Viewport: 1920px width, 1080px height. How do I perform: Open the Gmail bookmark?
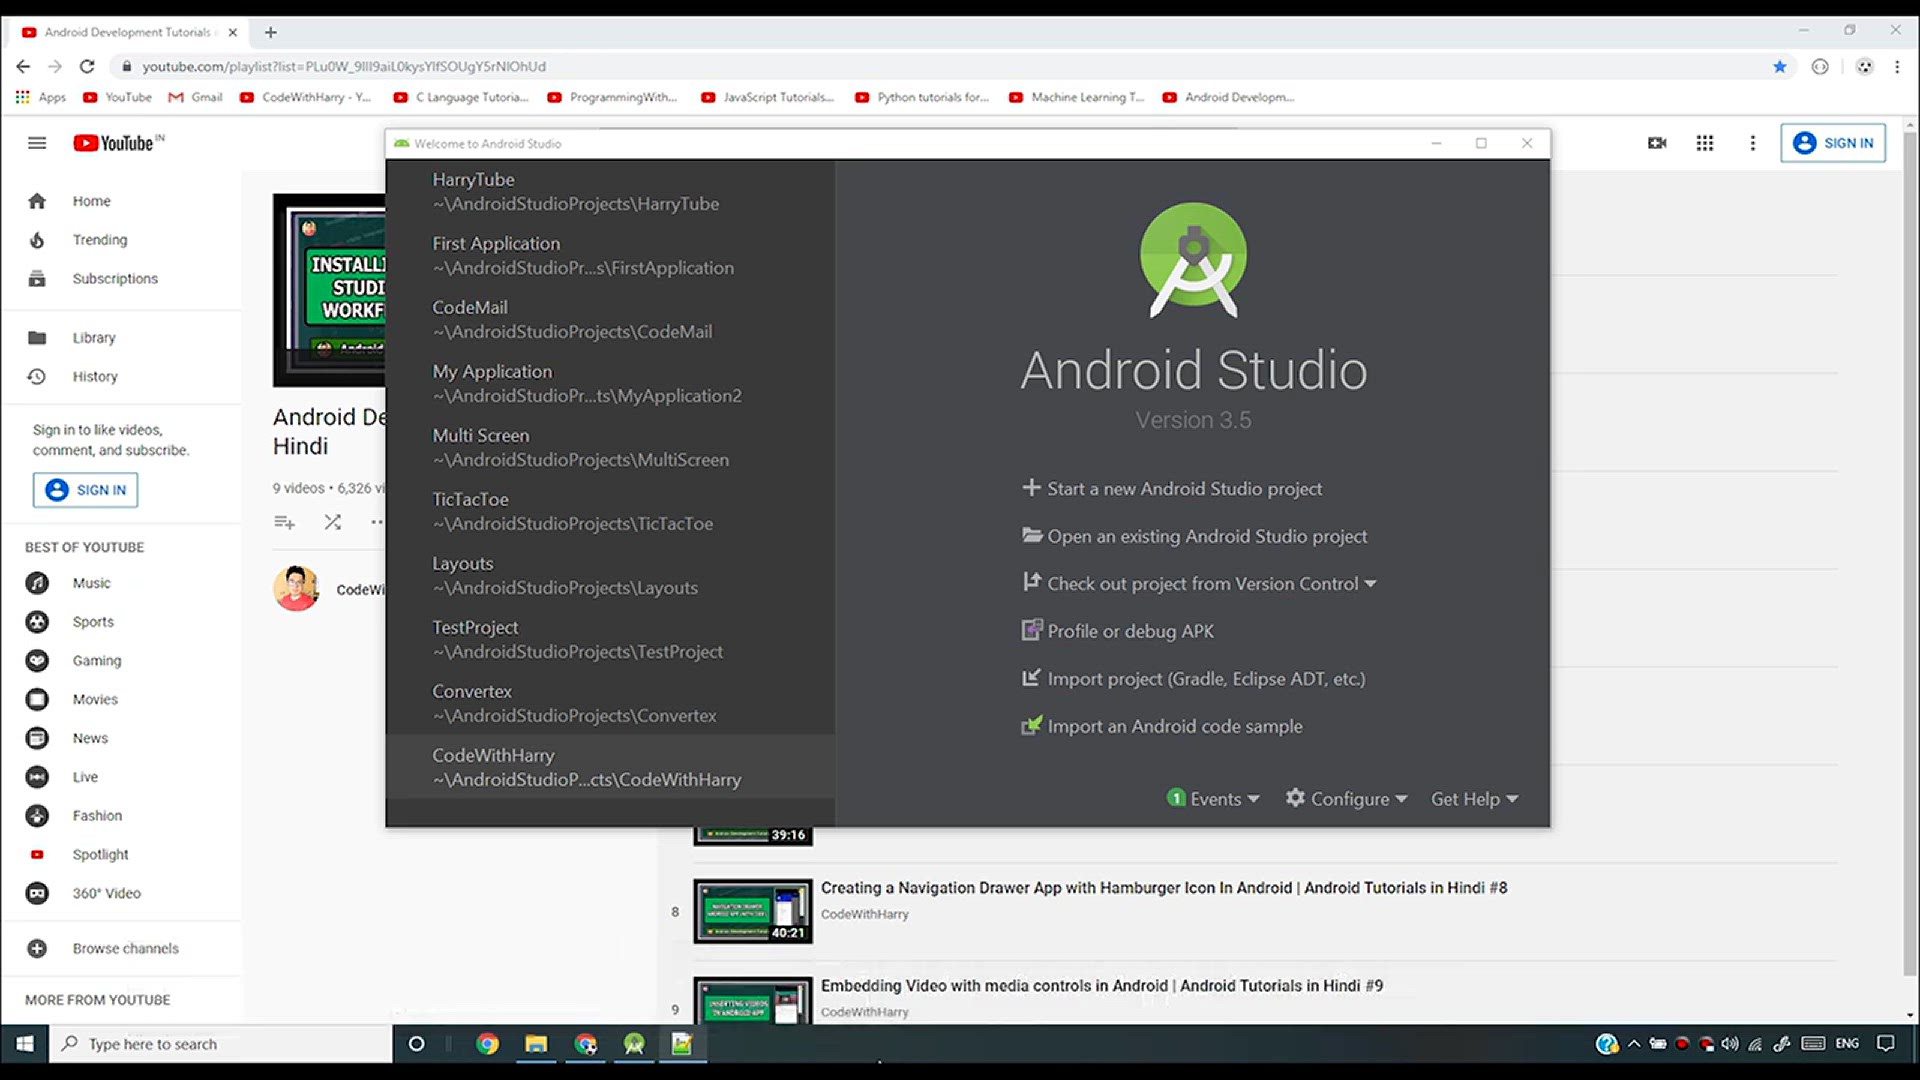[x=195, y=97]
